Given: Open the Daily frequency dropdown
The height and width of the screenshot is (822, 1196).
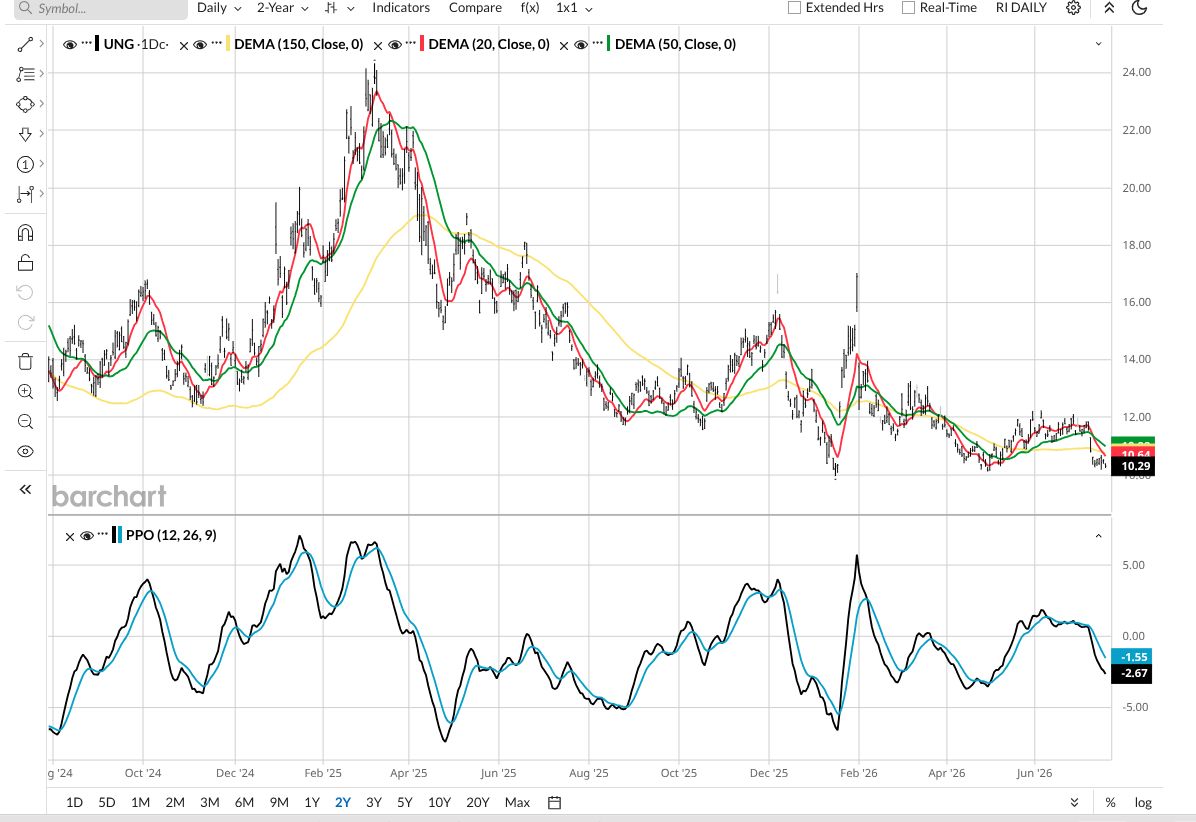Looking at the screenshot, I should [x=219, y=8].
